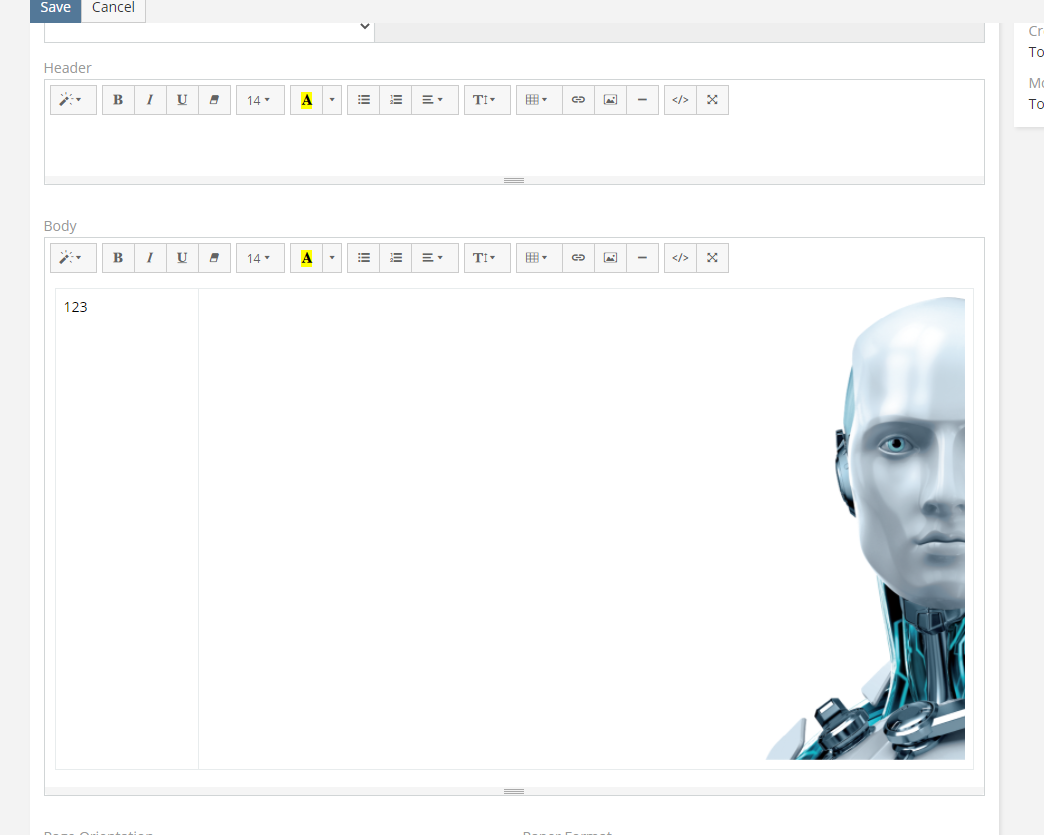Open the font size 14 dropdown in Body
Viewport: 1044px width, 835px height.
pos(260,258)
